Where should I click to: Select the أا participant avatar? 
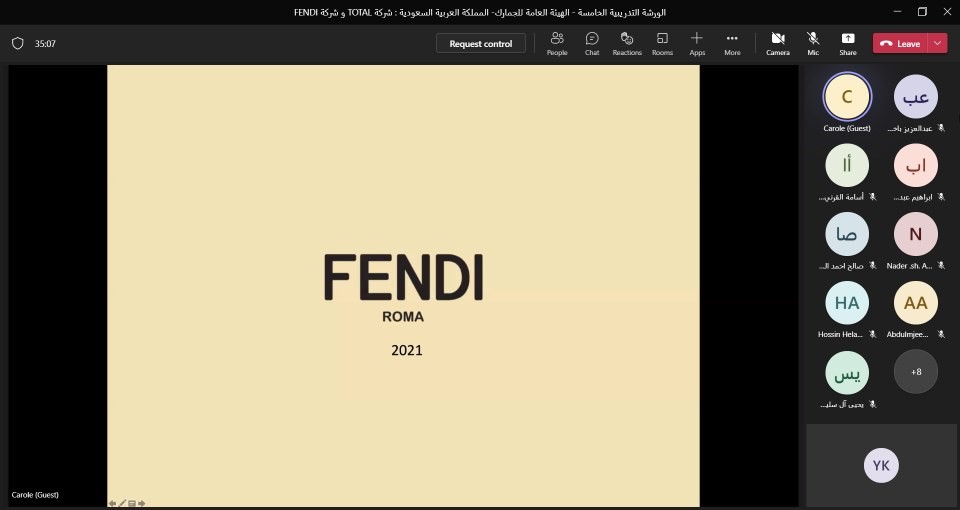point(847,165)
